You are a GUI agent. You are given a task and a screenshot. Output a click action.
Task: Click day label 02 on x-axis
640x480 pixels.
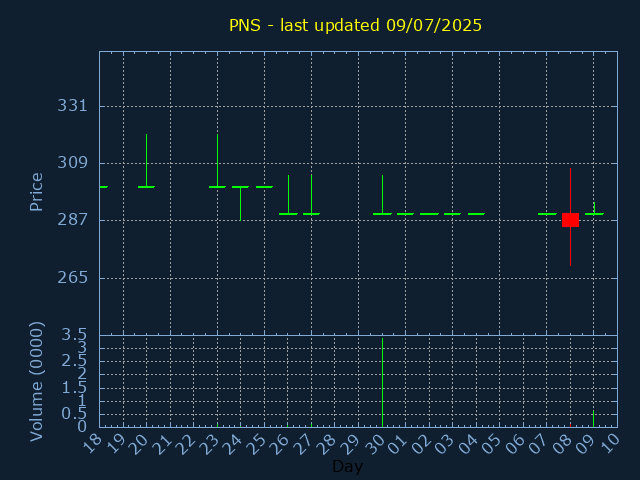click(422, 443)
